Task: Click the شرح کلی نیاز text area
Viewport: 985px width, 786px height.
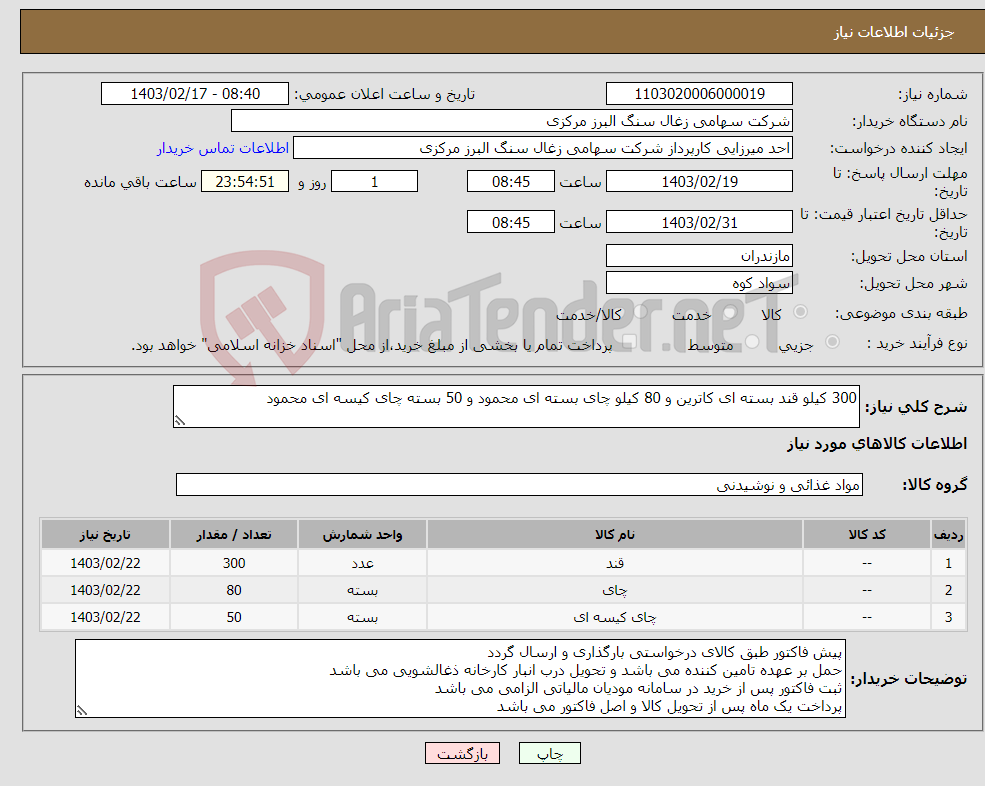Action: [516, 407]
